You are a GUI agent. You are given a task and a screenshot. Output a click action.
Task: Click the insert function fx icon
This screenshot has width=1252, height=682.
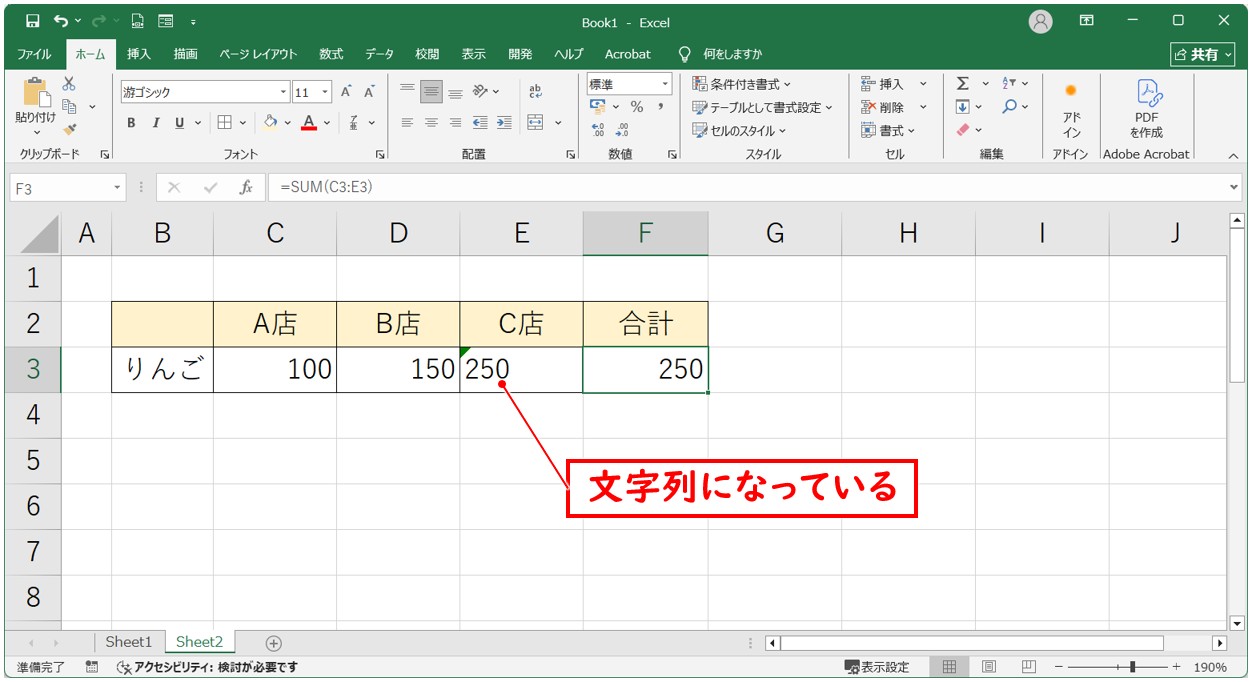coord(246,187)
